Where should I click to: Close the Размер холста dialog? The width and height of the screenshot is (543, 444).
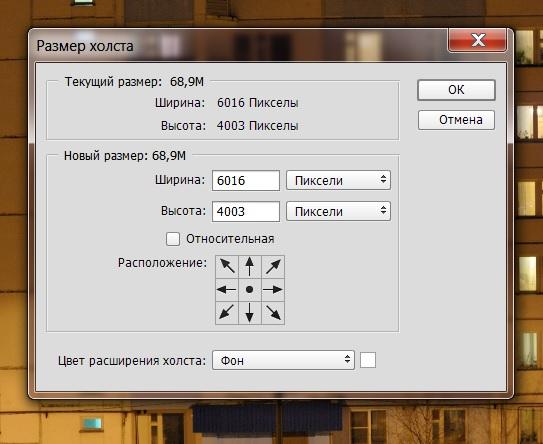[478, 40]
